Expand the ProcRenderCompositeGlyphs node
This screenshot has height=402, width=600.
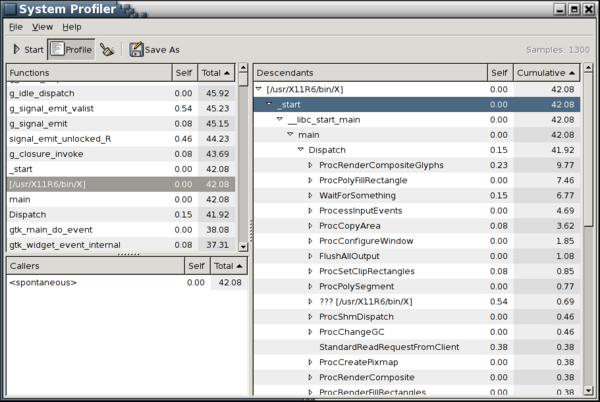(x=310, y=164)
